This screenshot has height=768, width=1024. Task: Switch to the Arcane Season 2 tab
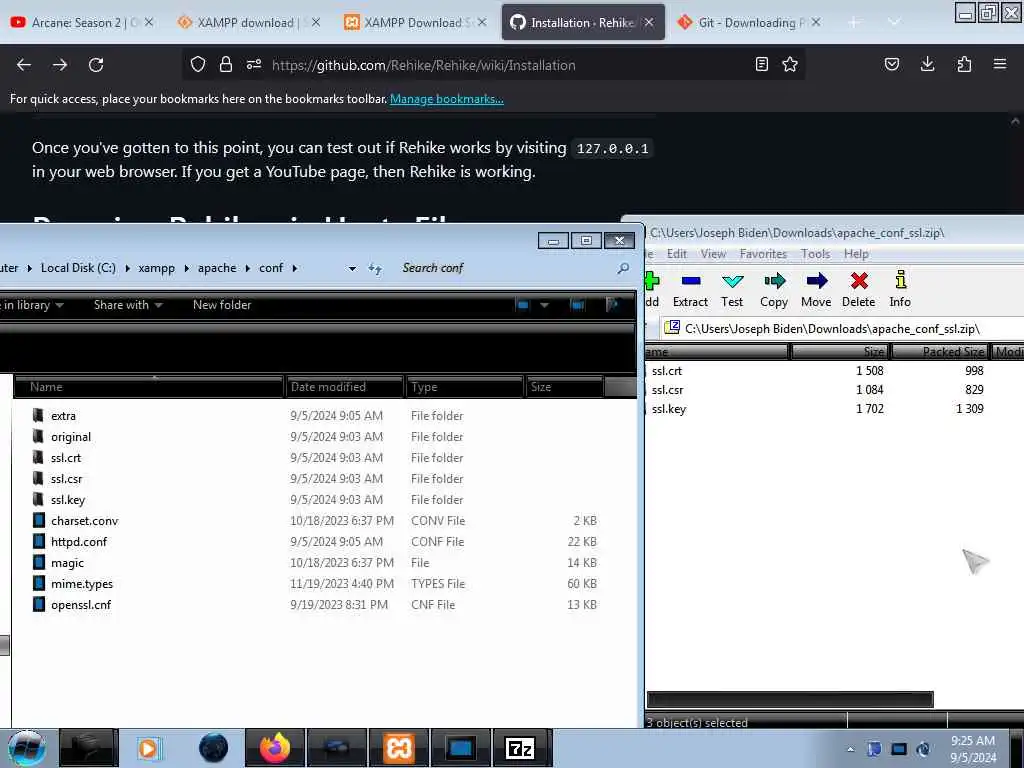(82, 23)
